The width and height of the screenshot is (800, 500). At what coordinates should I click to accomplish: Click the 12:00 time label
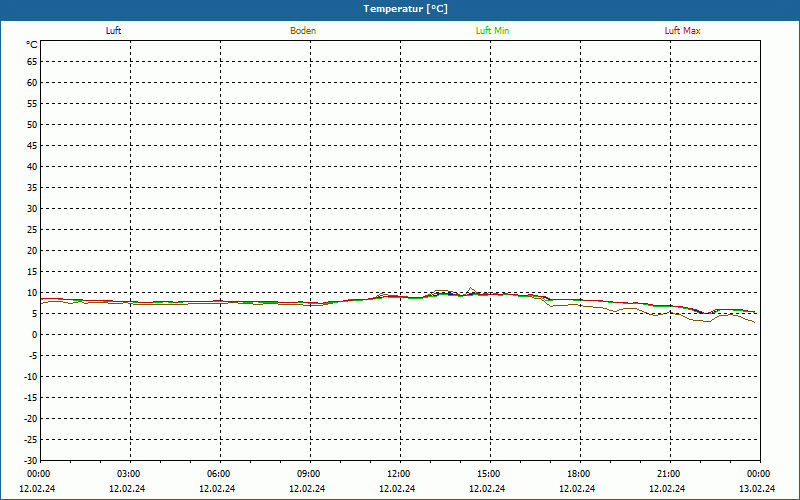point(398,474)
